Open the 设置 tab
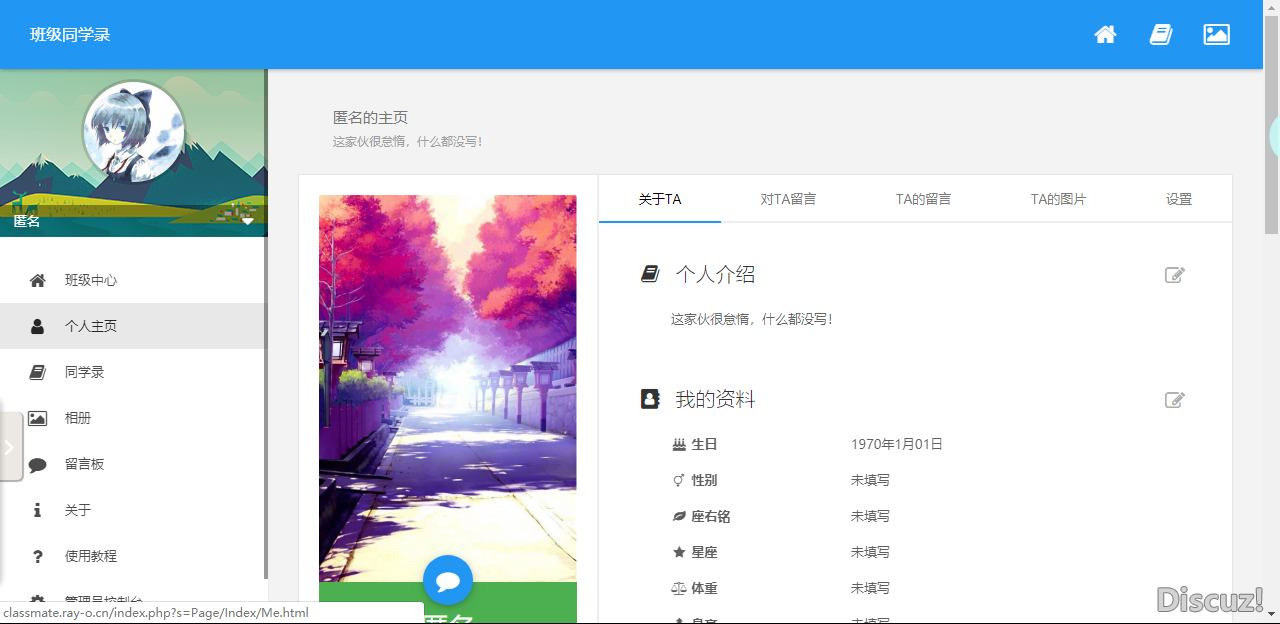The height and width of the screenshot is (624, 1280). coord(1179,199)
